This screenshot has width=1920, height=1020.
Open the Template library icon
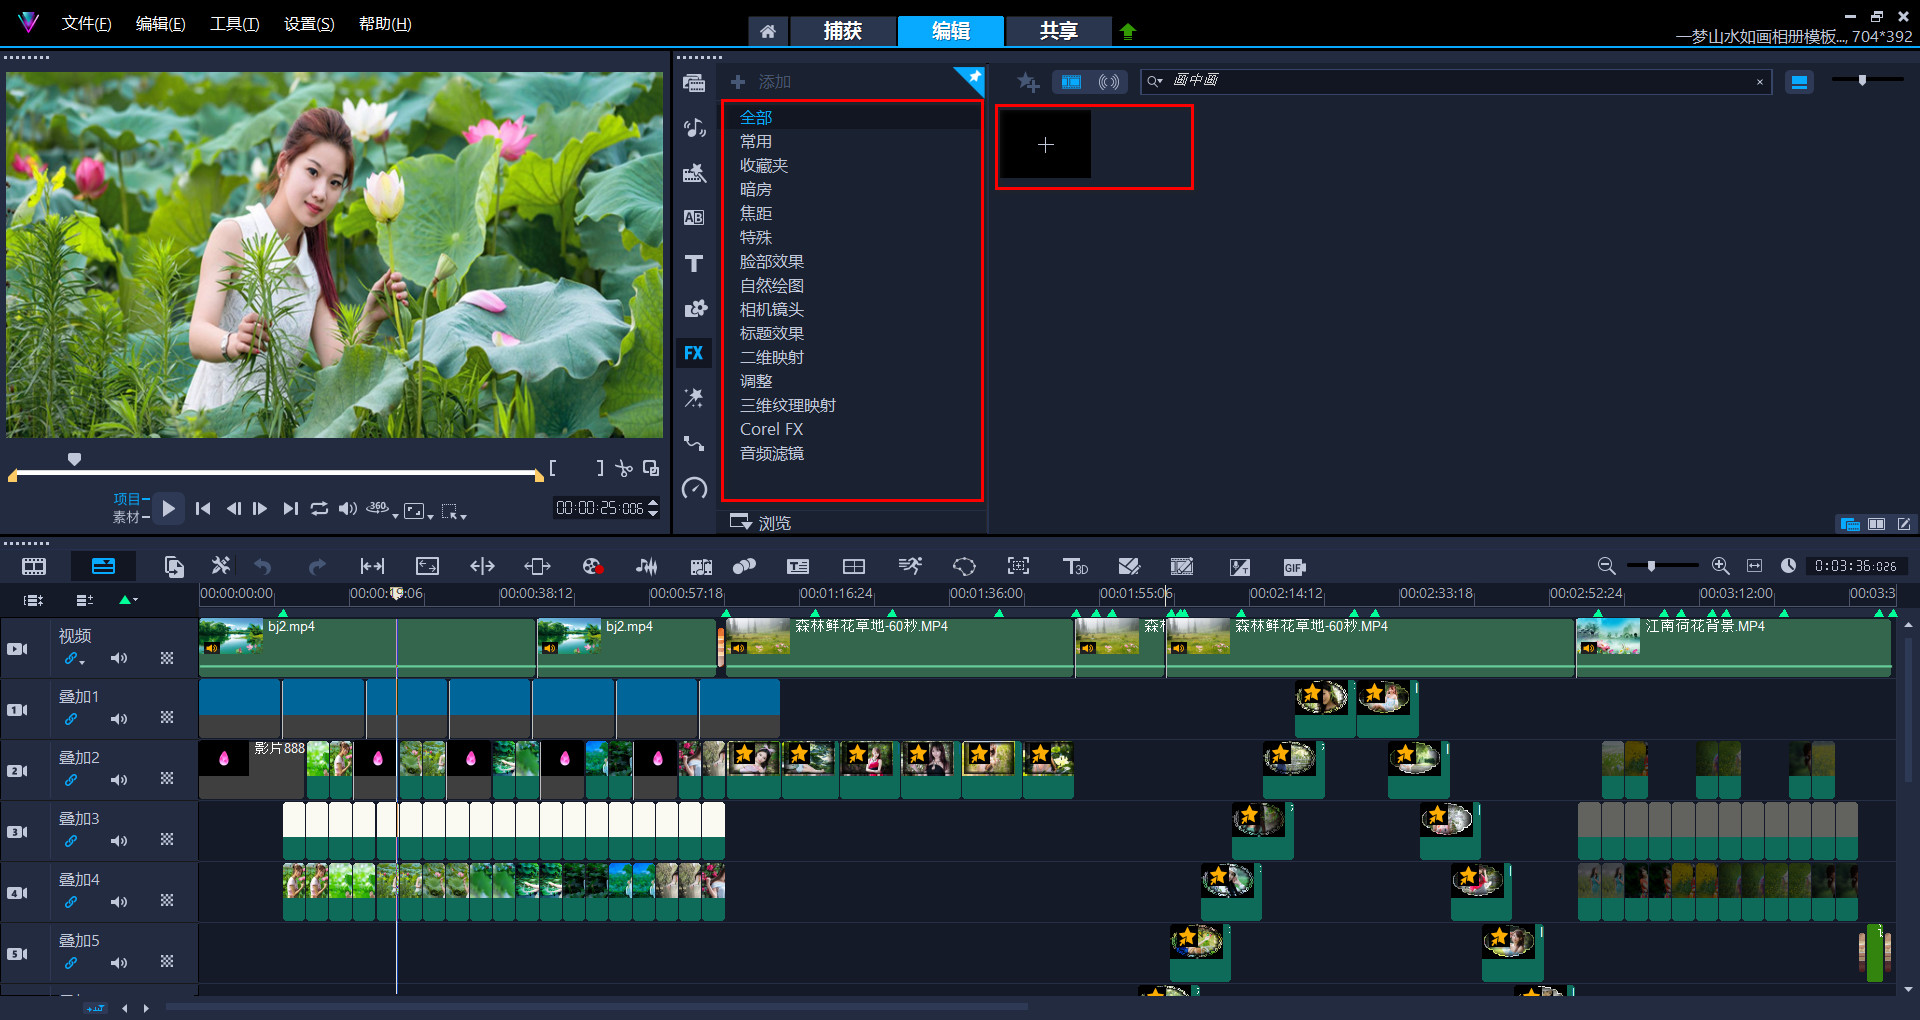(694, 173)
